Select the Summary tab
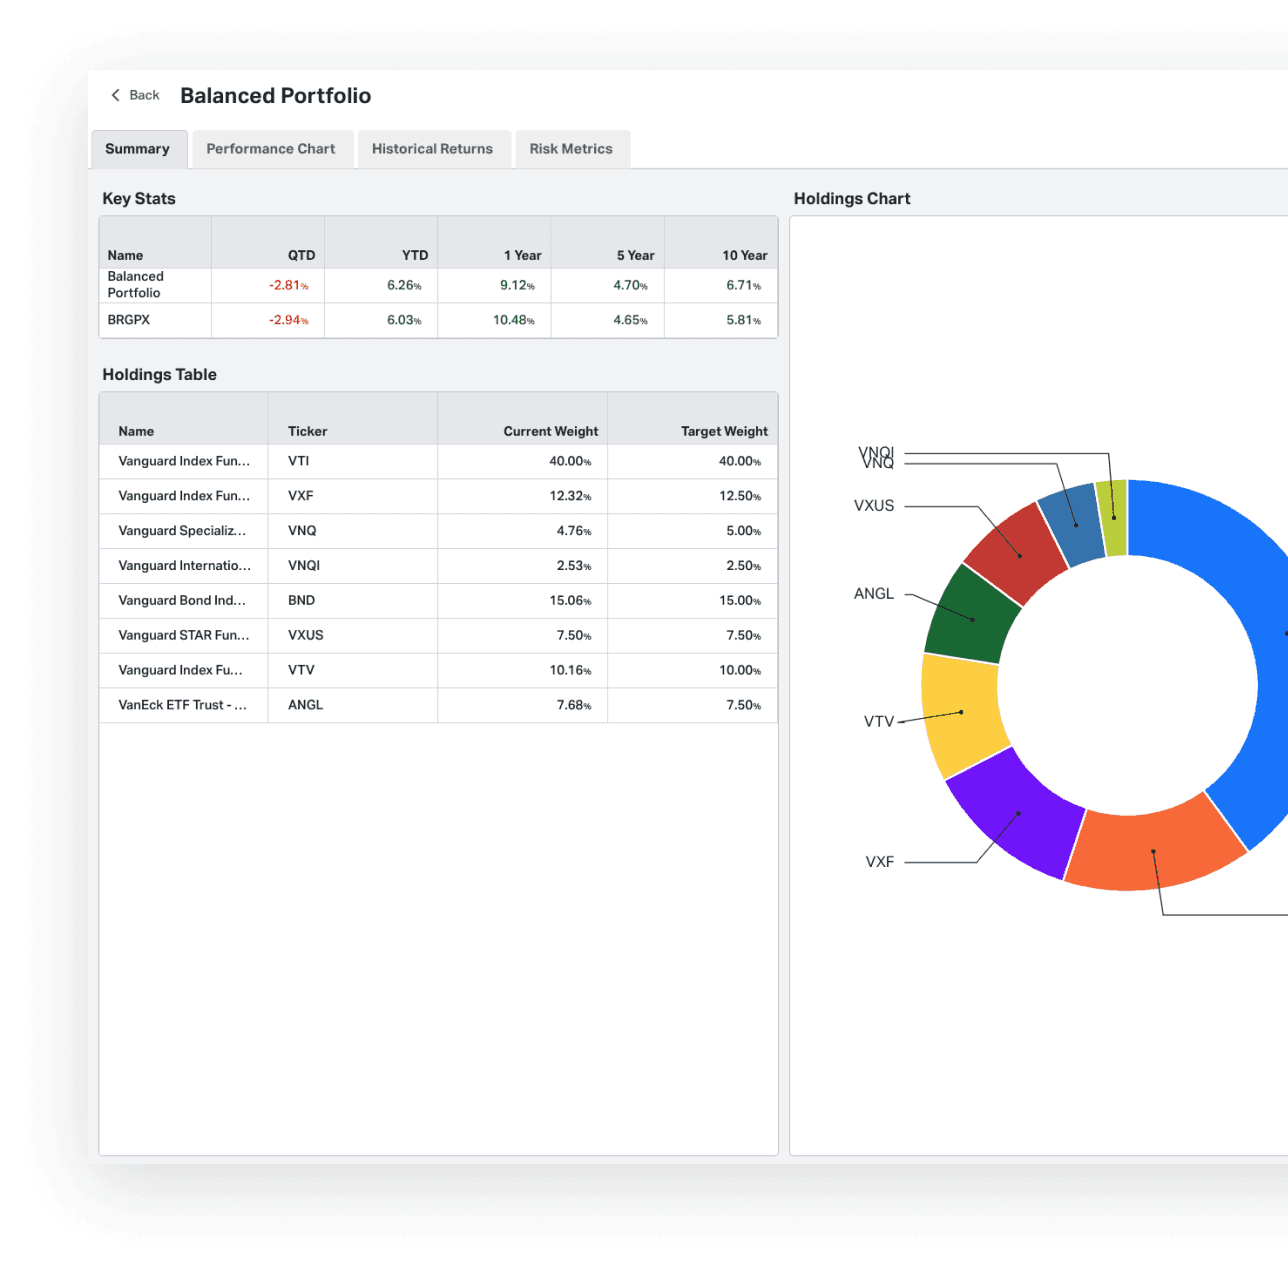Screen dimensions: 1288x1268 (138, 149)
